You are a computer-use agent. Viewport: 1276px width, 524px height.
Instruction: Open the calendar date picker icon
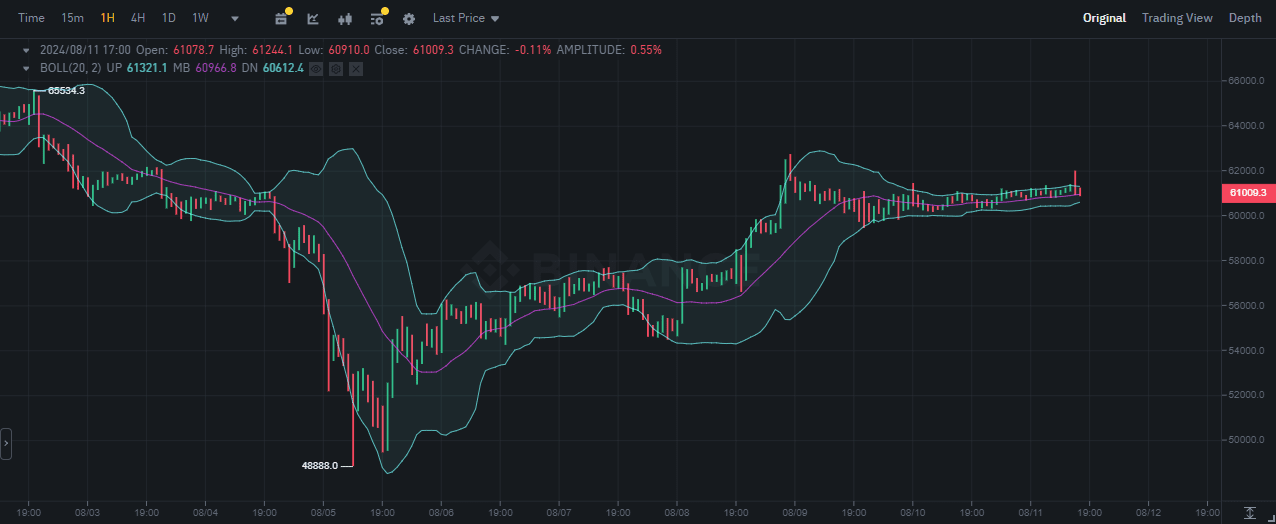click(281, 18)
